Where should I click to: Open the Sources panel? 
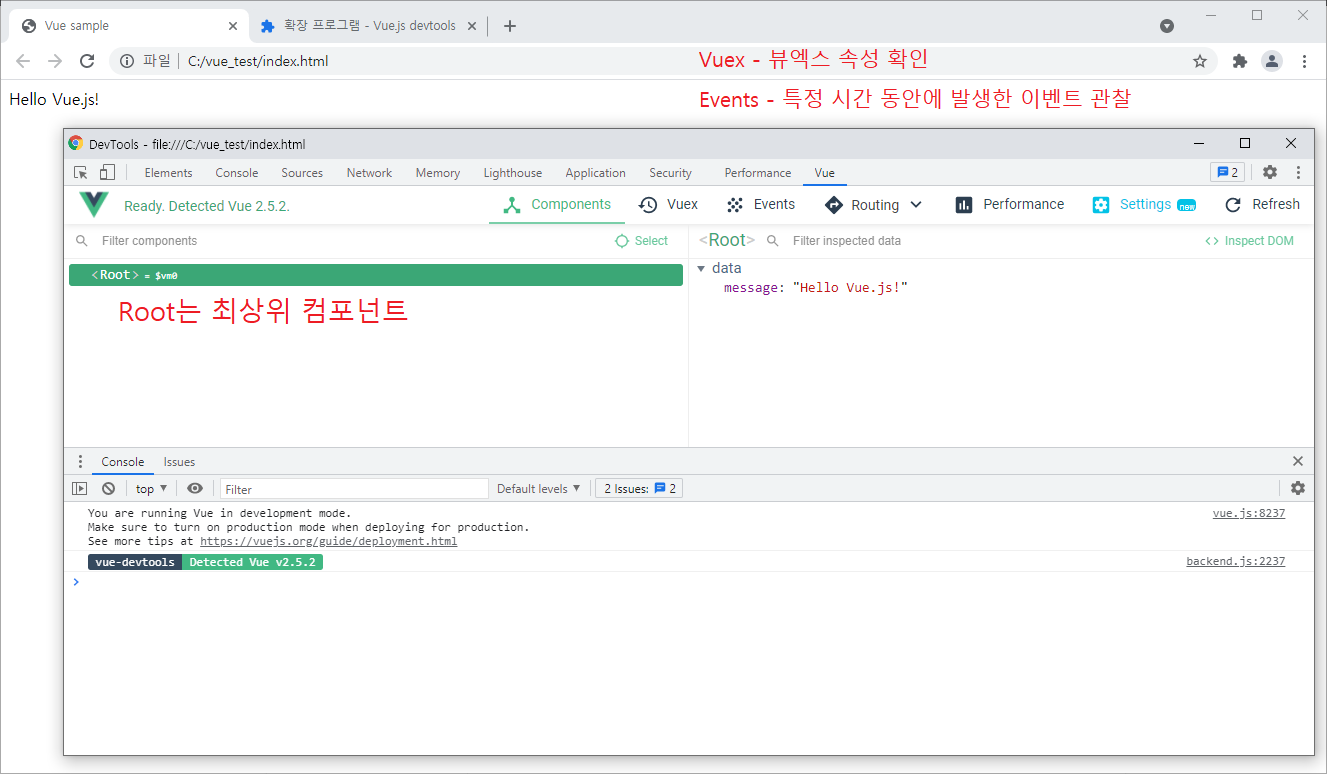pos(302,173)
